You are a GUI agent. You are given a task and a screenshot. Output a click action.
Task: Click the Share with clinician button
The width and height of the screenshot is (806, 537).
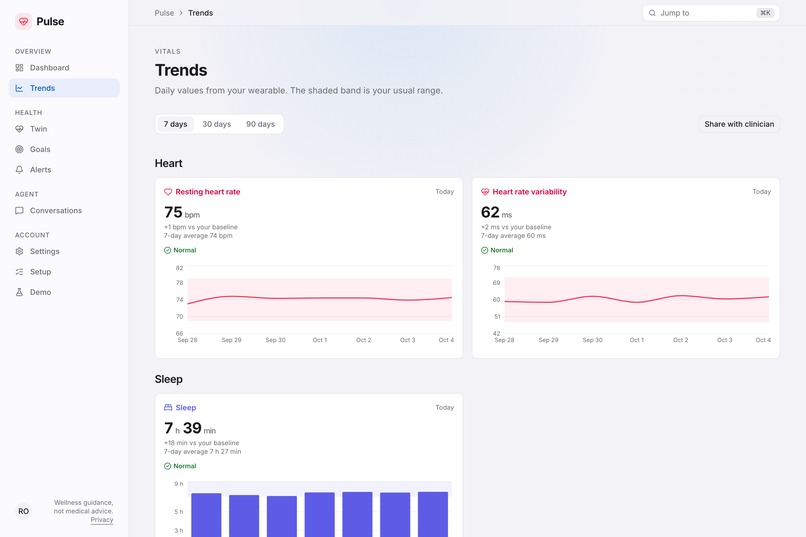tap(739, 124)
